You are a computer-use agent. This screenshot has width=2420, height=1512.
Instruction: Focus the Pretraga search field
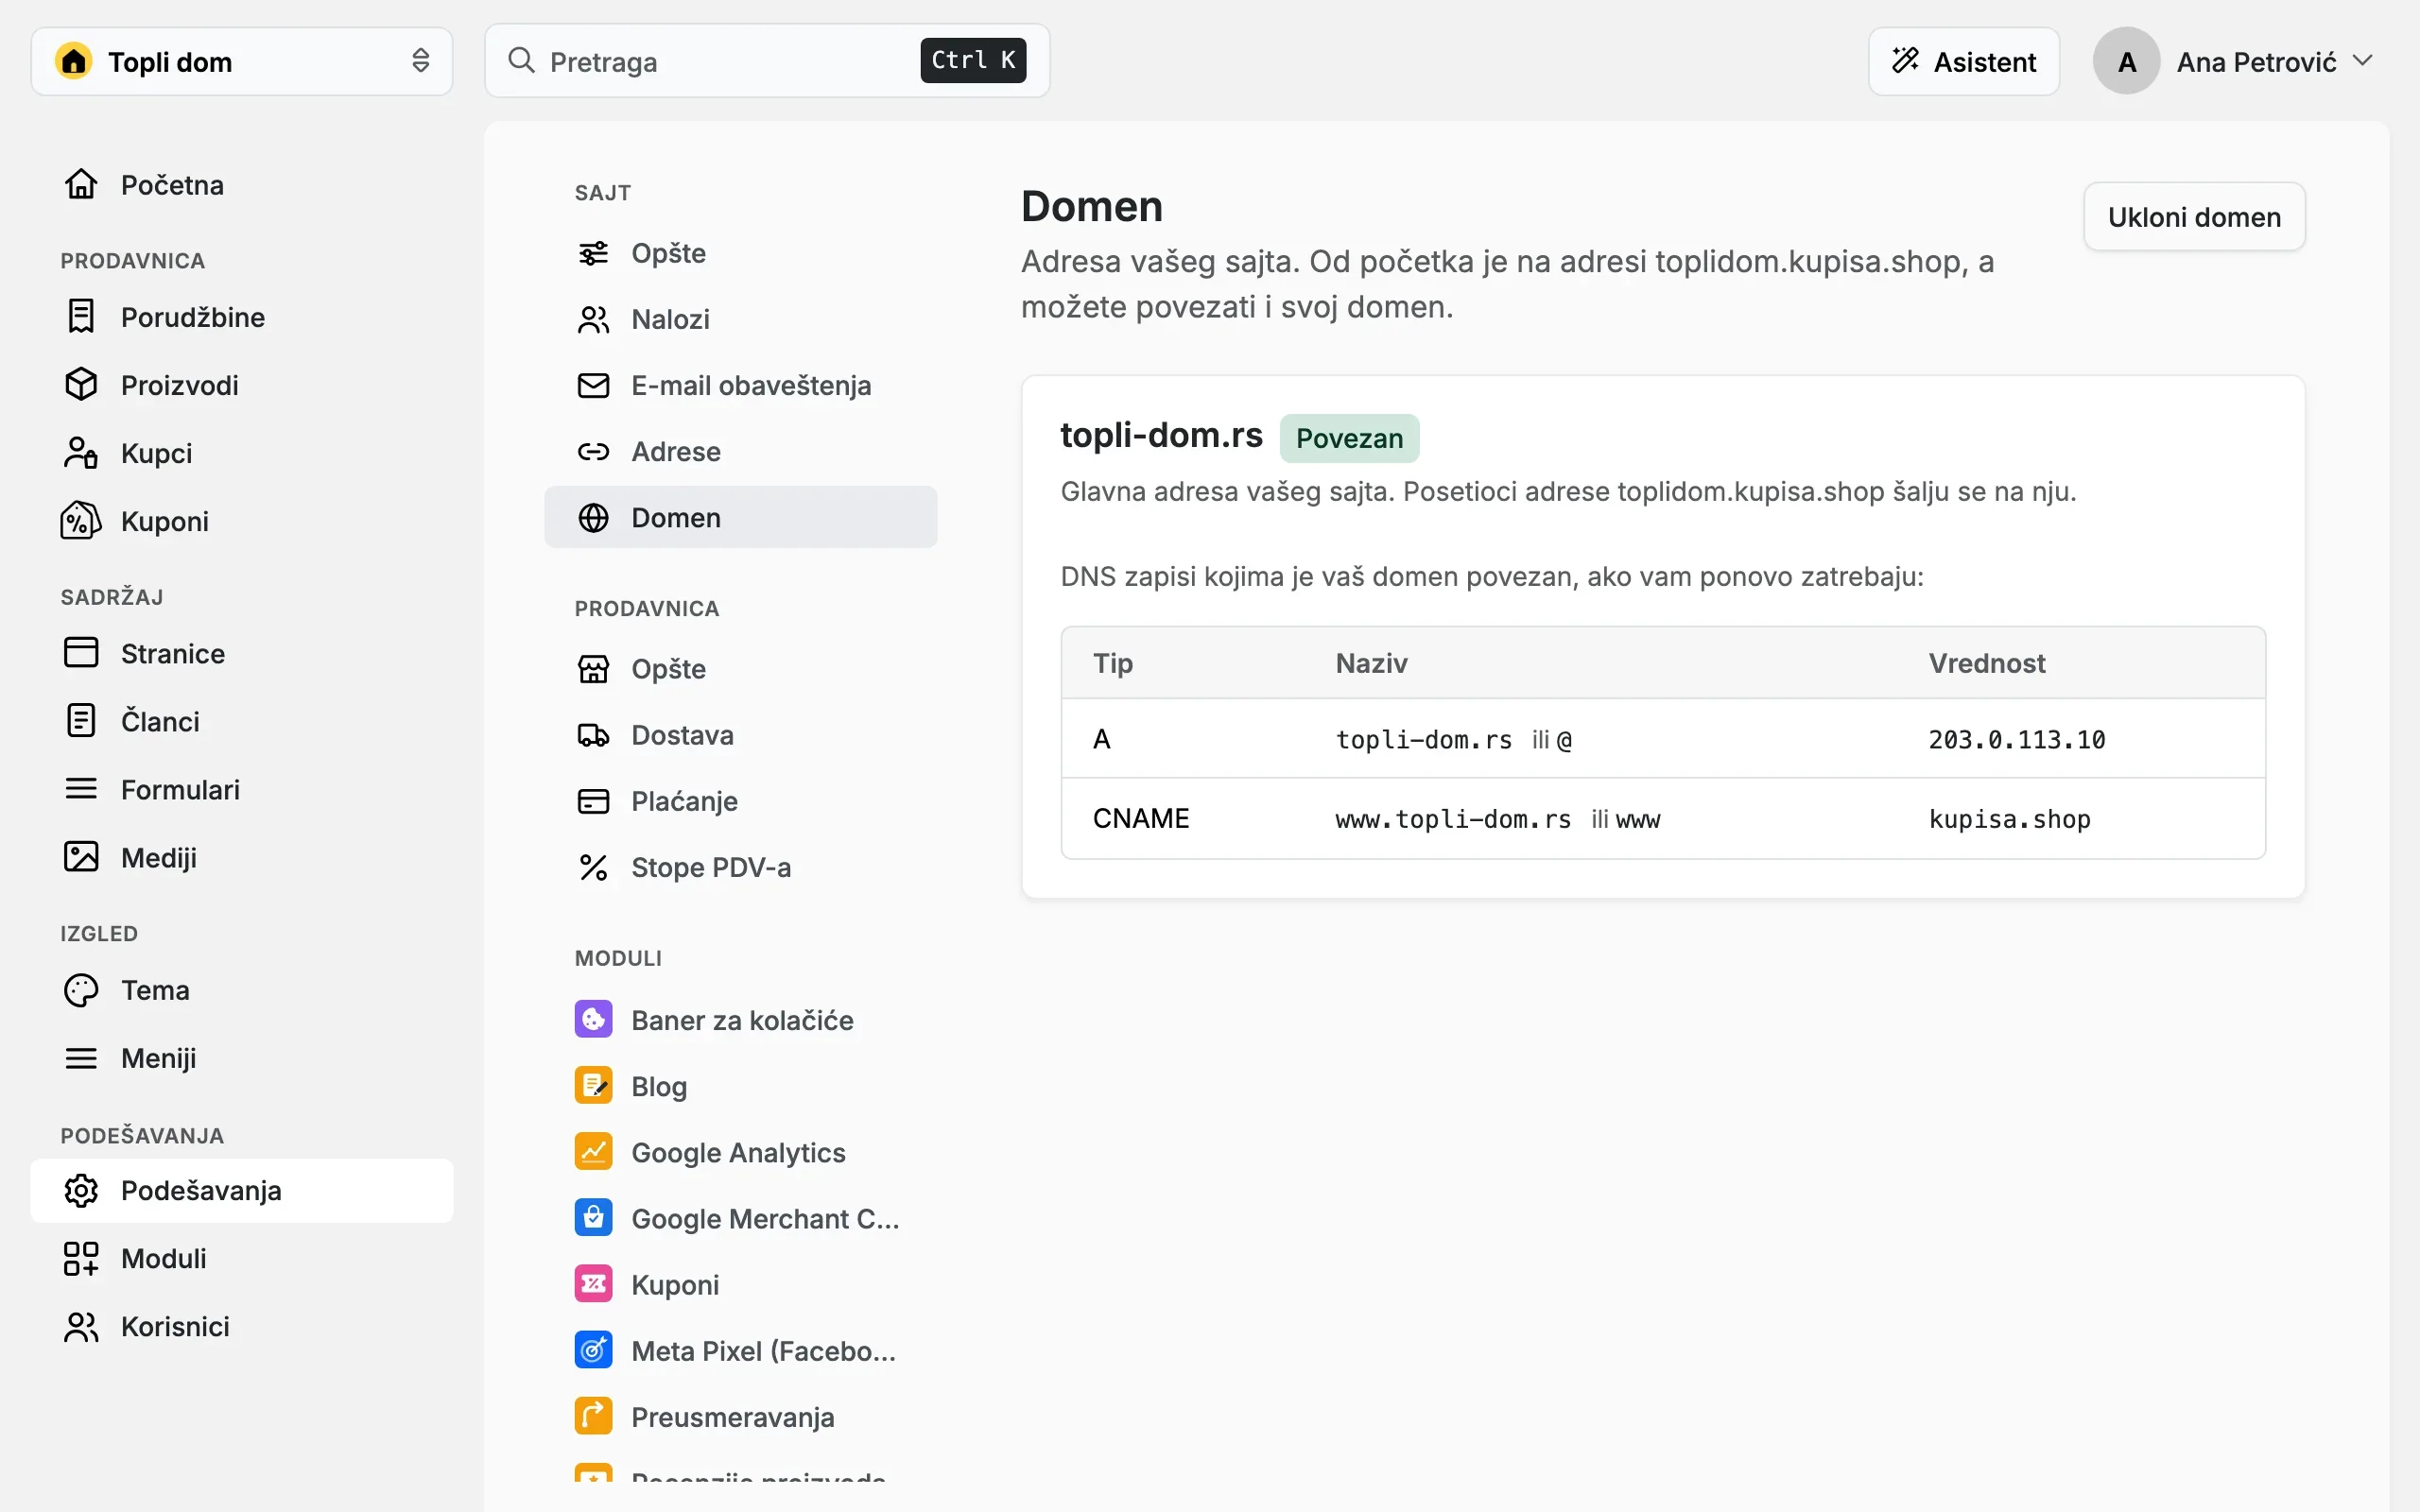(767, 61)
